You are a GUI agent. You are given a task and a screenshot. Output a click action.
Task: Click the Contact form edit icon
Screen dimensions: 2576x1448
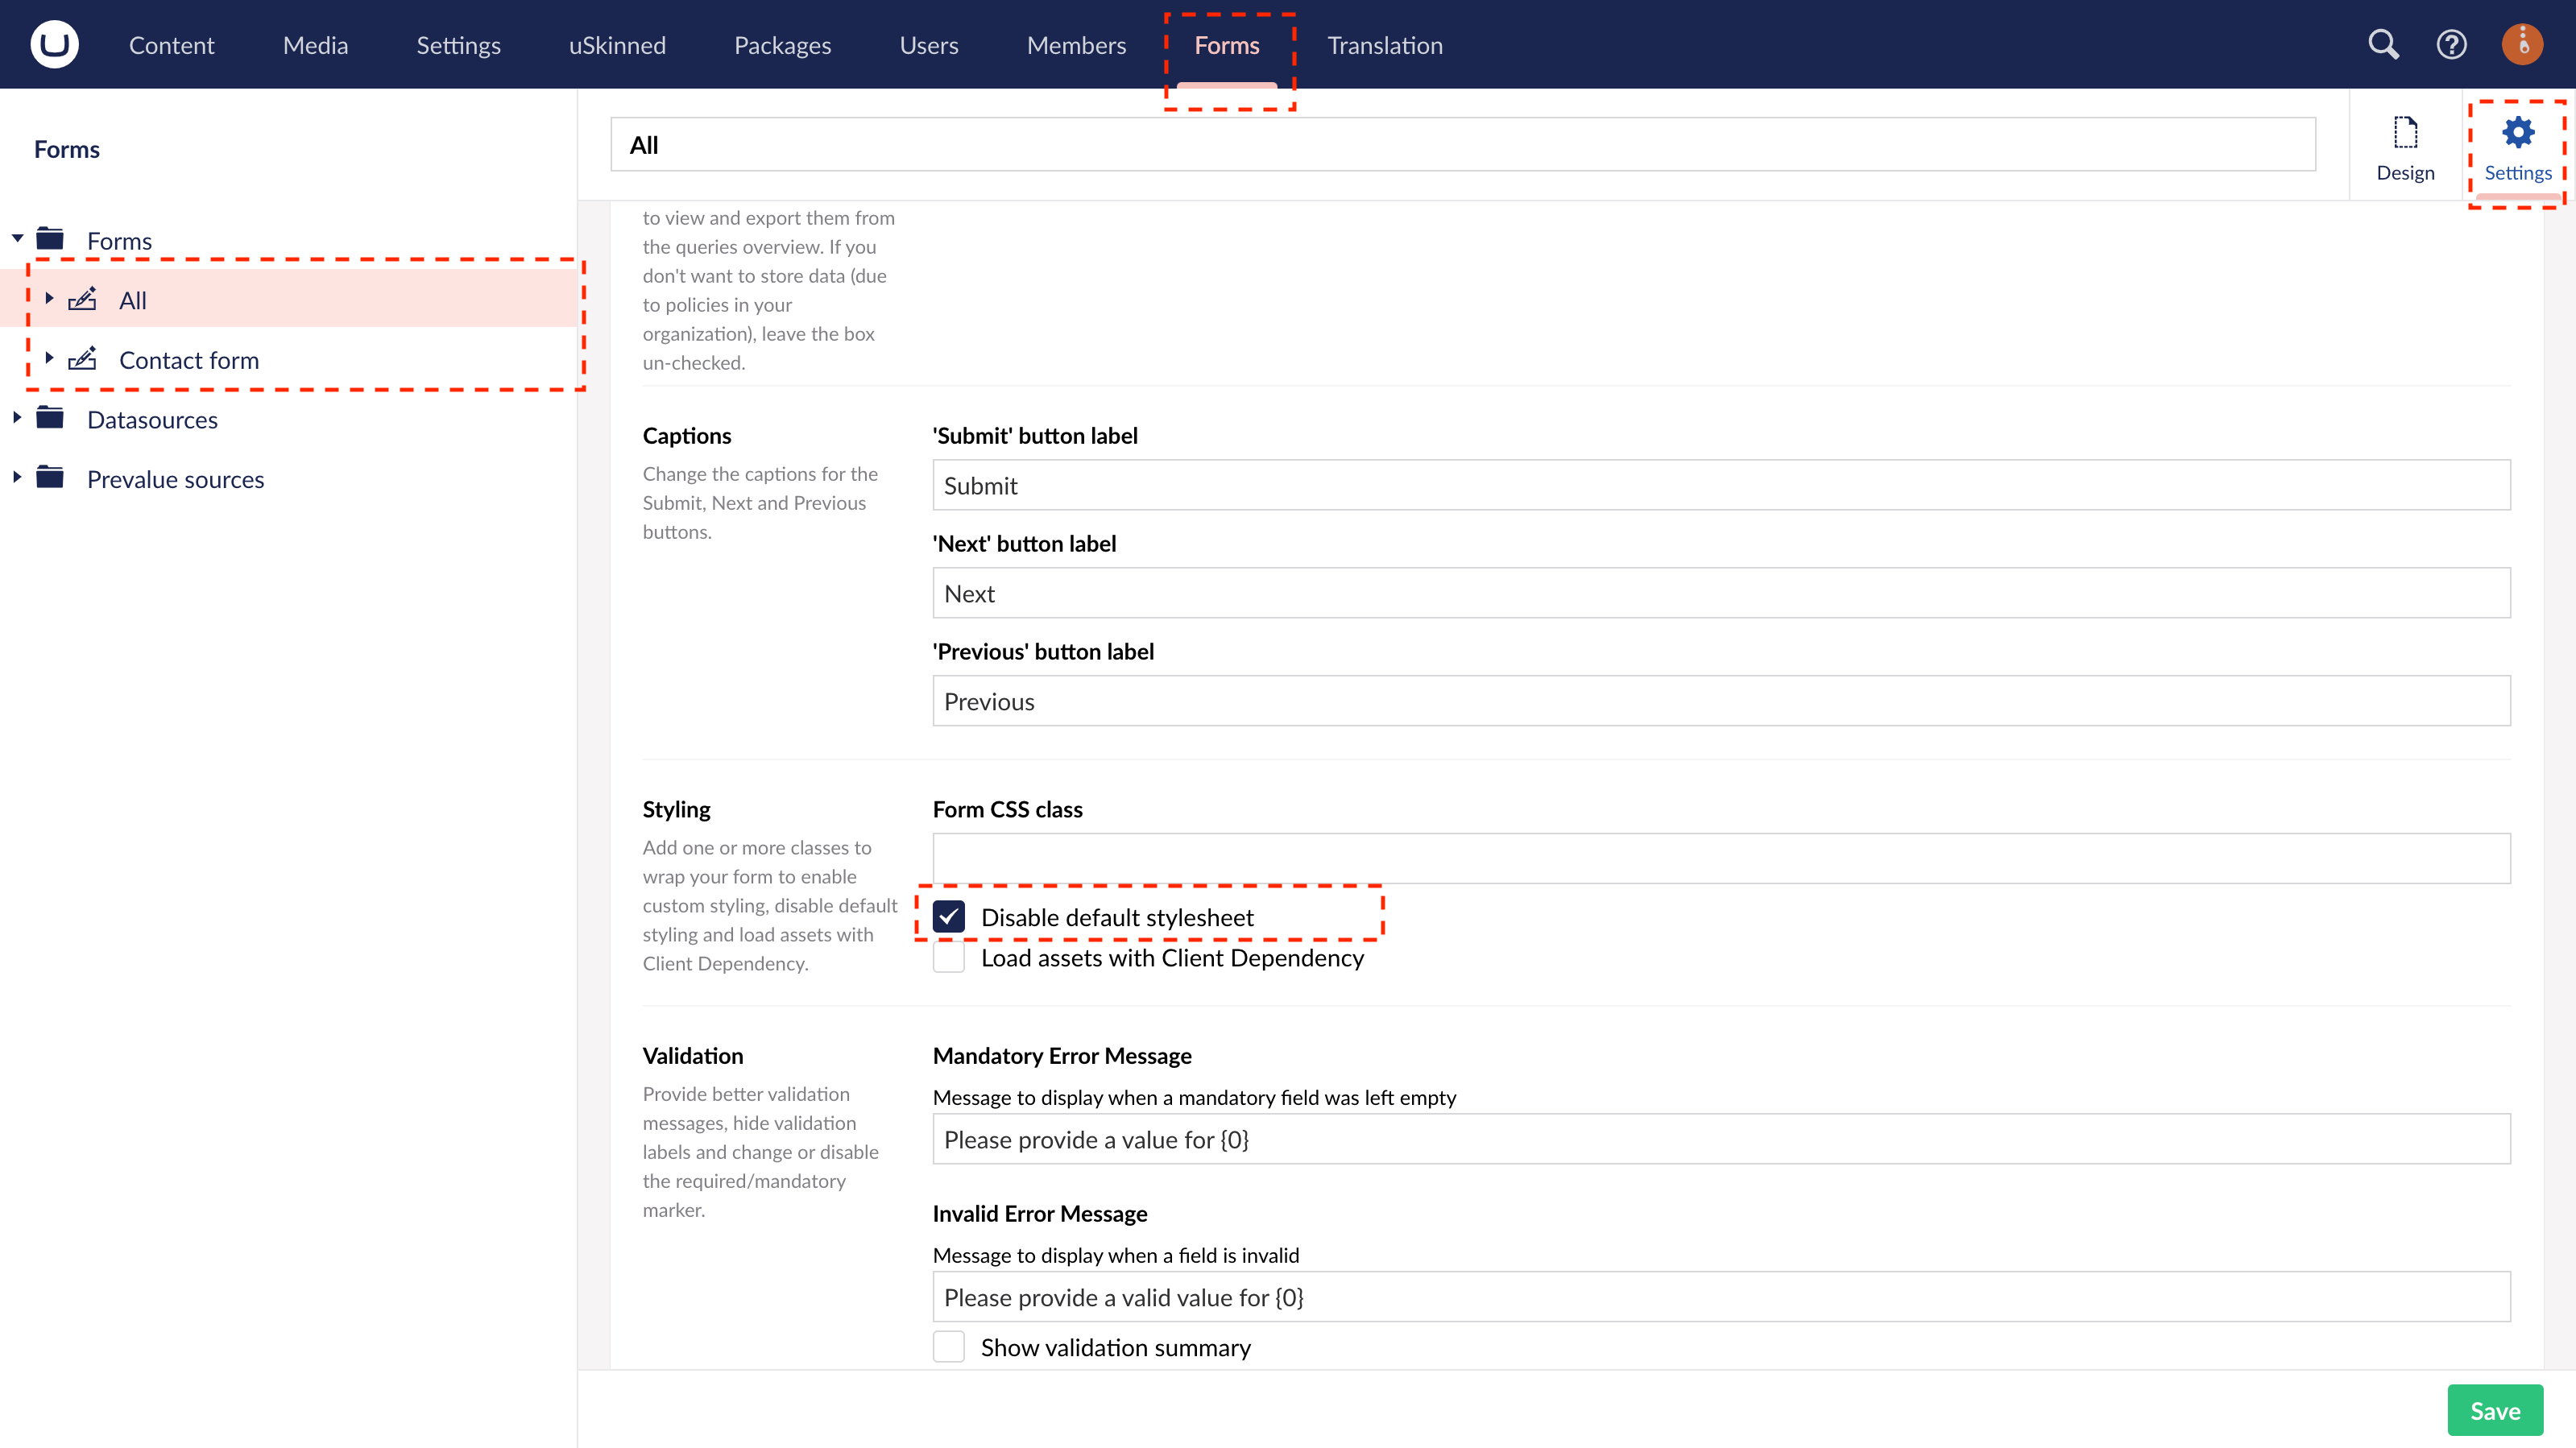83,359
